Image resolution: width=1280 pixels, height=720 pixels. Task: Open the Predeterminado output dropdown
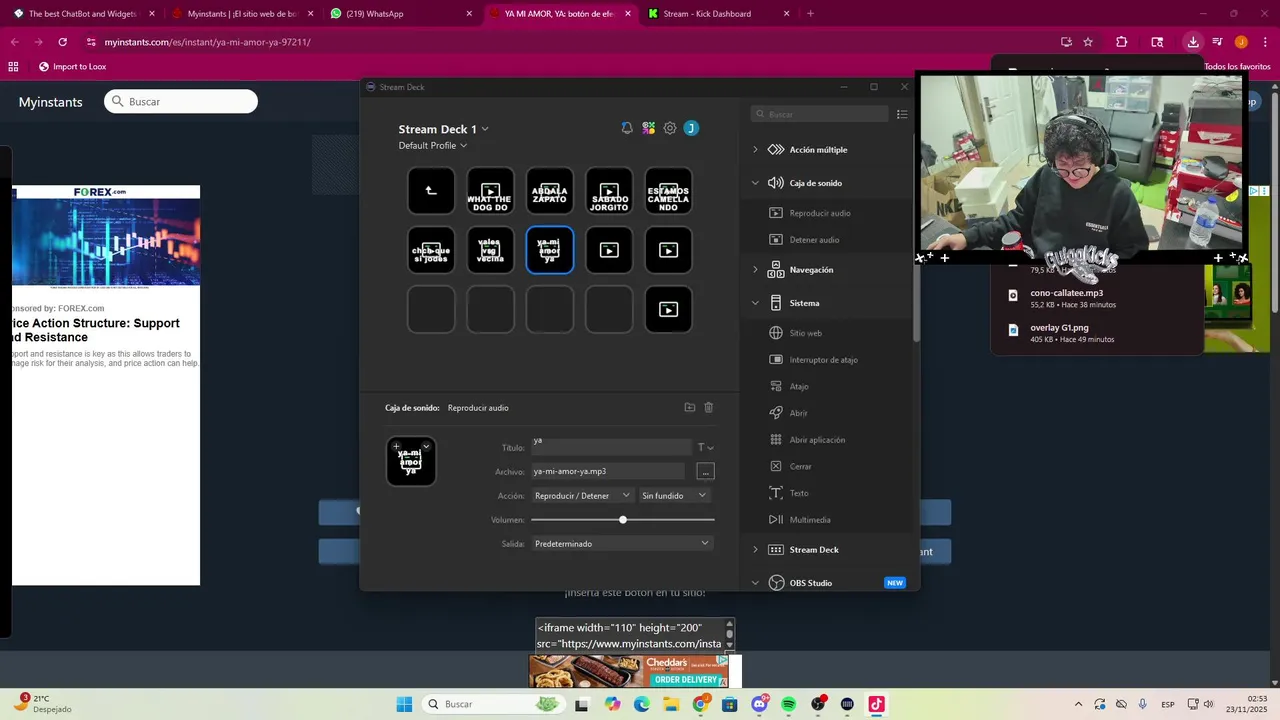[622, 543]
